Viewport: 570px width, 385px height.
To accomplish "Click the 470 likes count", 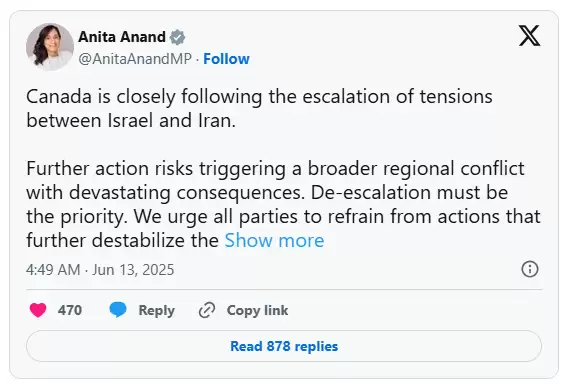I will click(x=70, y=310).
